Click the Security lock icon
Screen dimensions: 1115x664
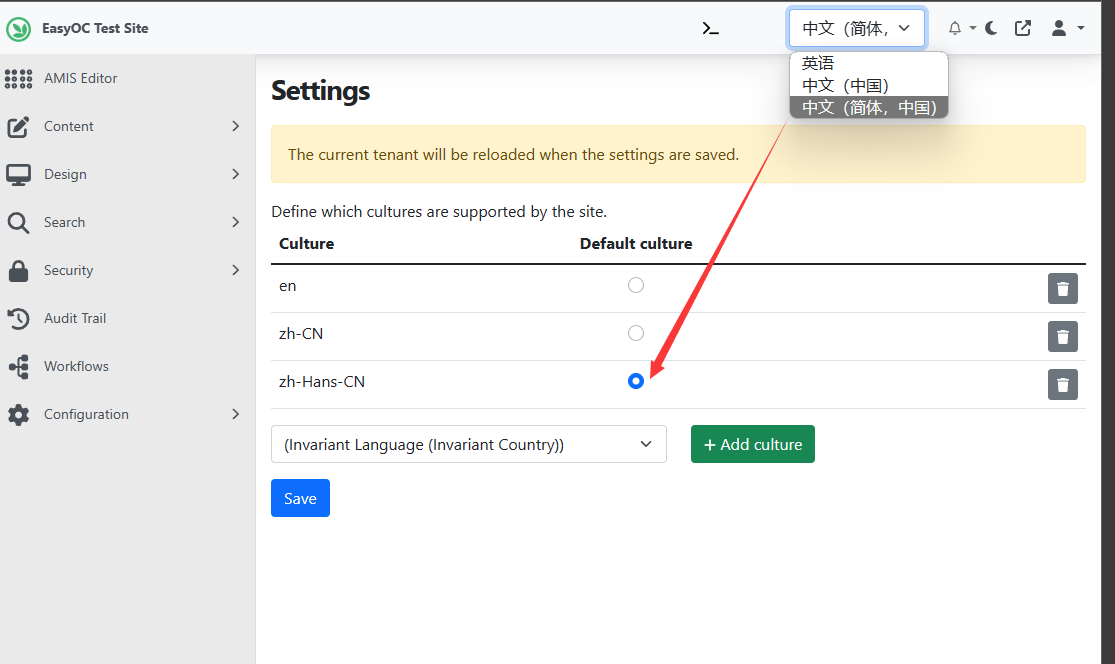[18, 270]
